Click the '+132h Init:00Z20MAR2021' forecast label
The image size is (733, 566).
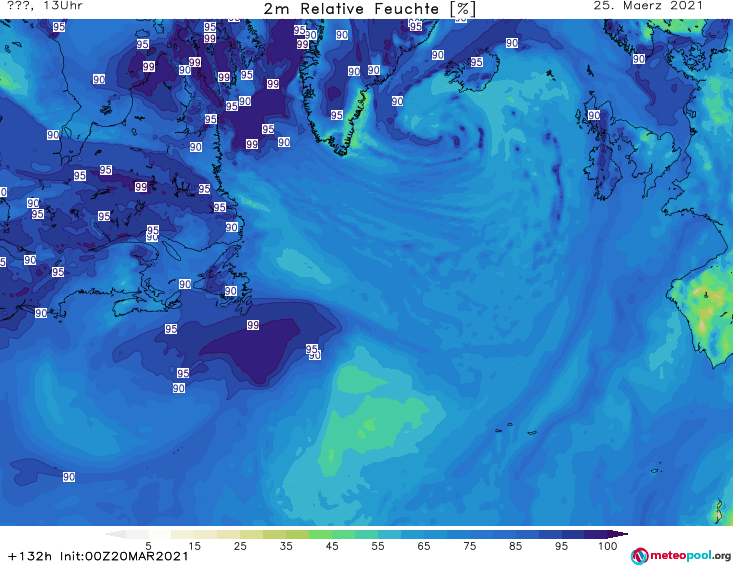coord(98,556)
